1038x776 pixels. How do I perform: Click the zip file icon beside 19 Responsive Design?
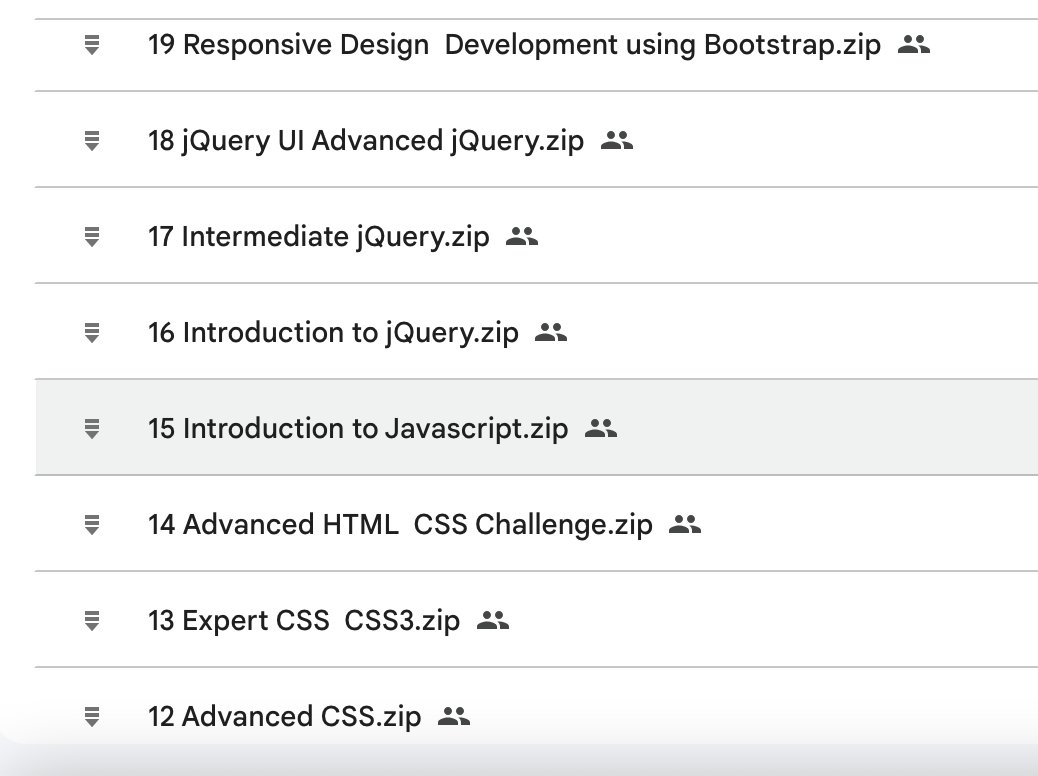pos(92,44)
